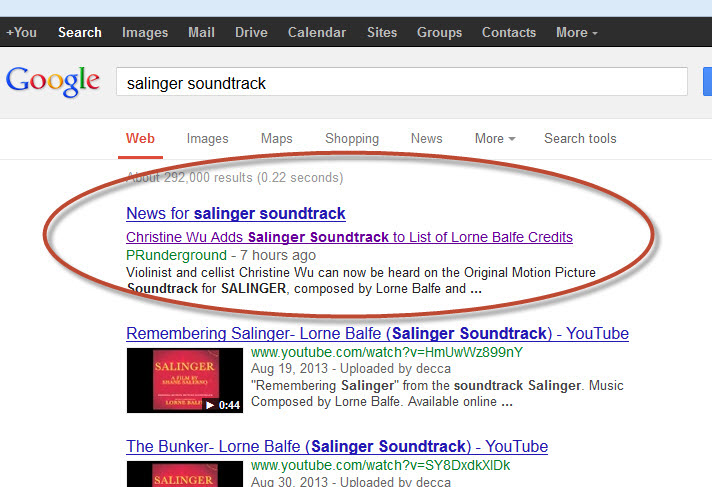The image size is (712, 487).
Task: Select the News results tab
Action: pos(426,138)
